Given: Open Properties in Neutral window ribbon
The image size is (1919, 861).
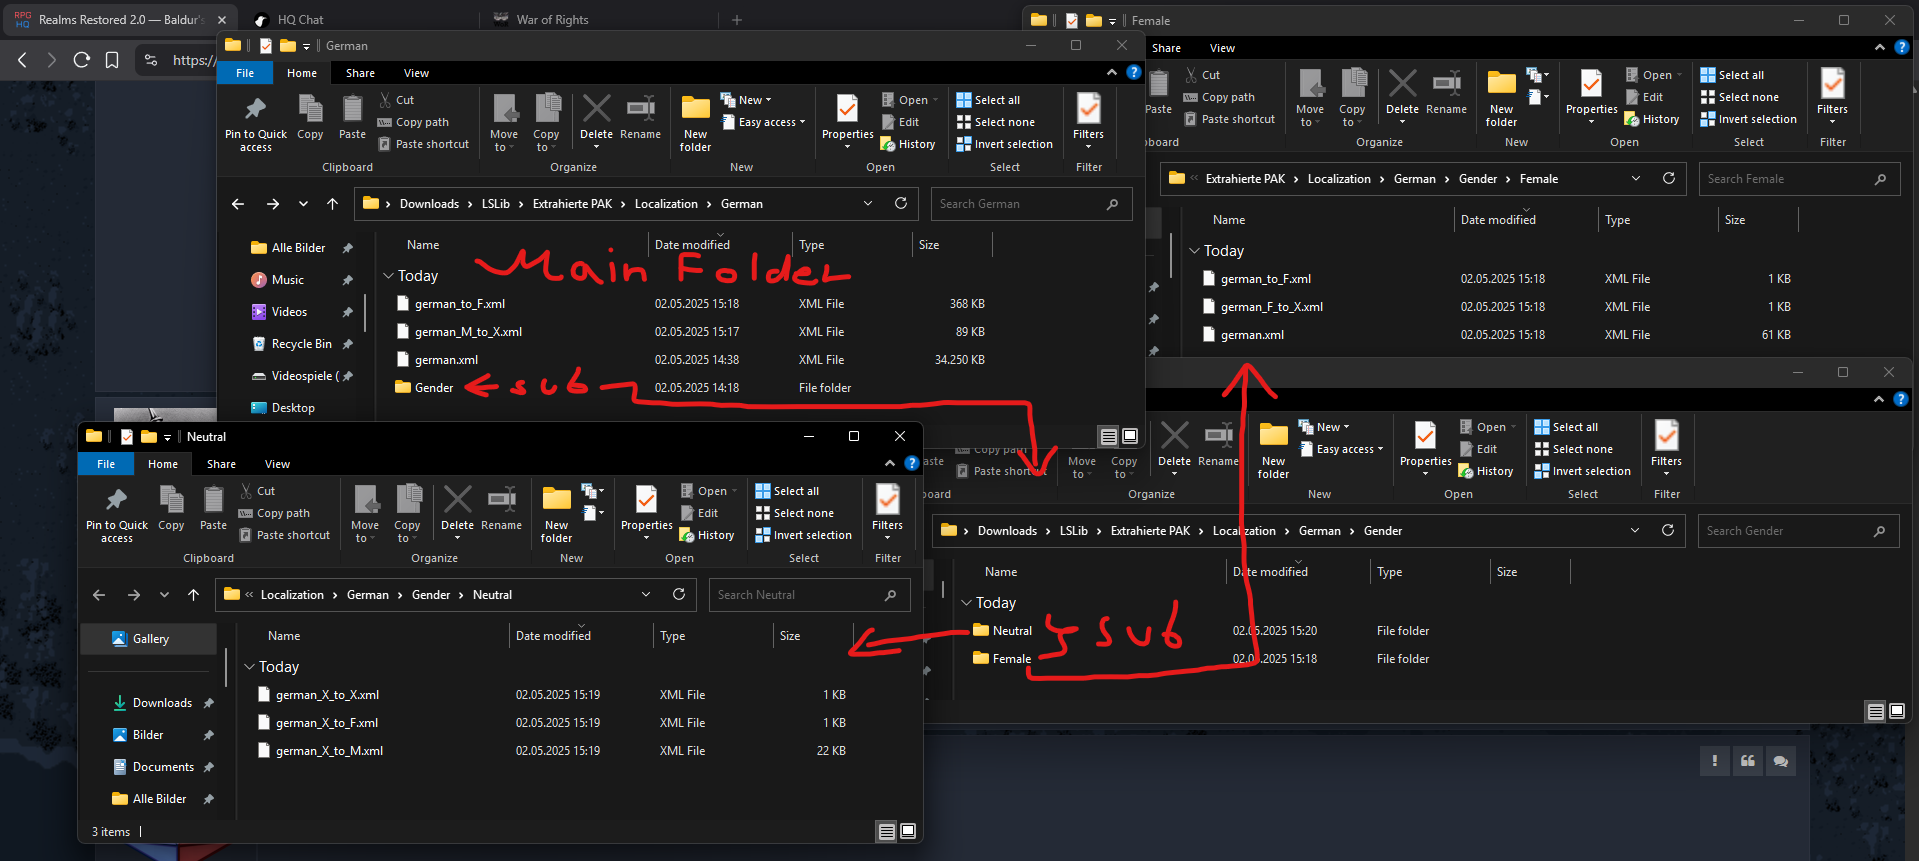Looking at the screenshot, I should pos(646,513).
